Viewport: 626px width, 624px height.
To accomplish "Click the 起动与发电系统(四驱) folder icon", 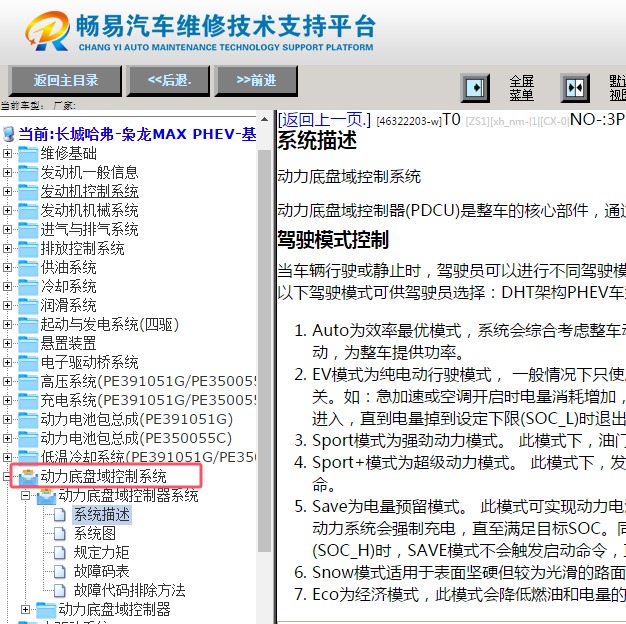I will [x=28, y=325].
